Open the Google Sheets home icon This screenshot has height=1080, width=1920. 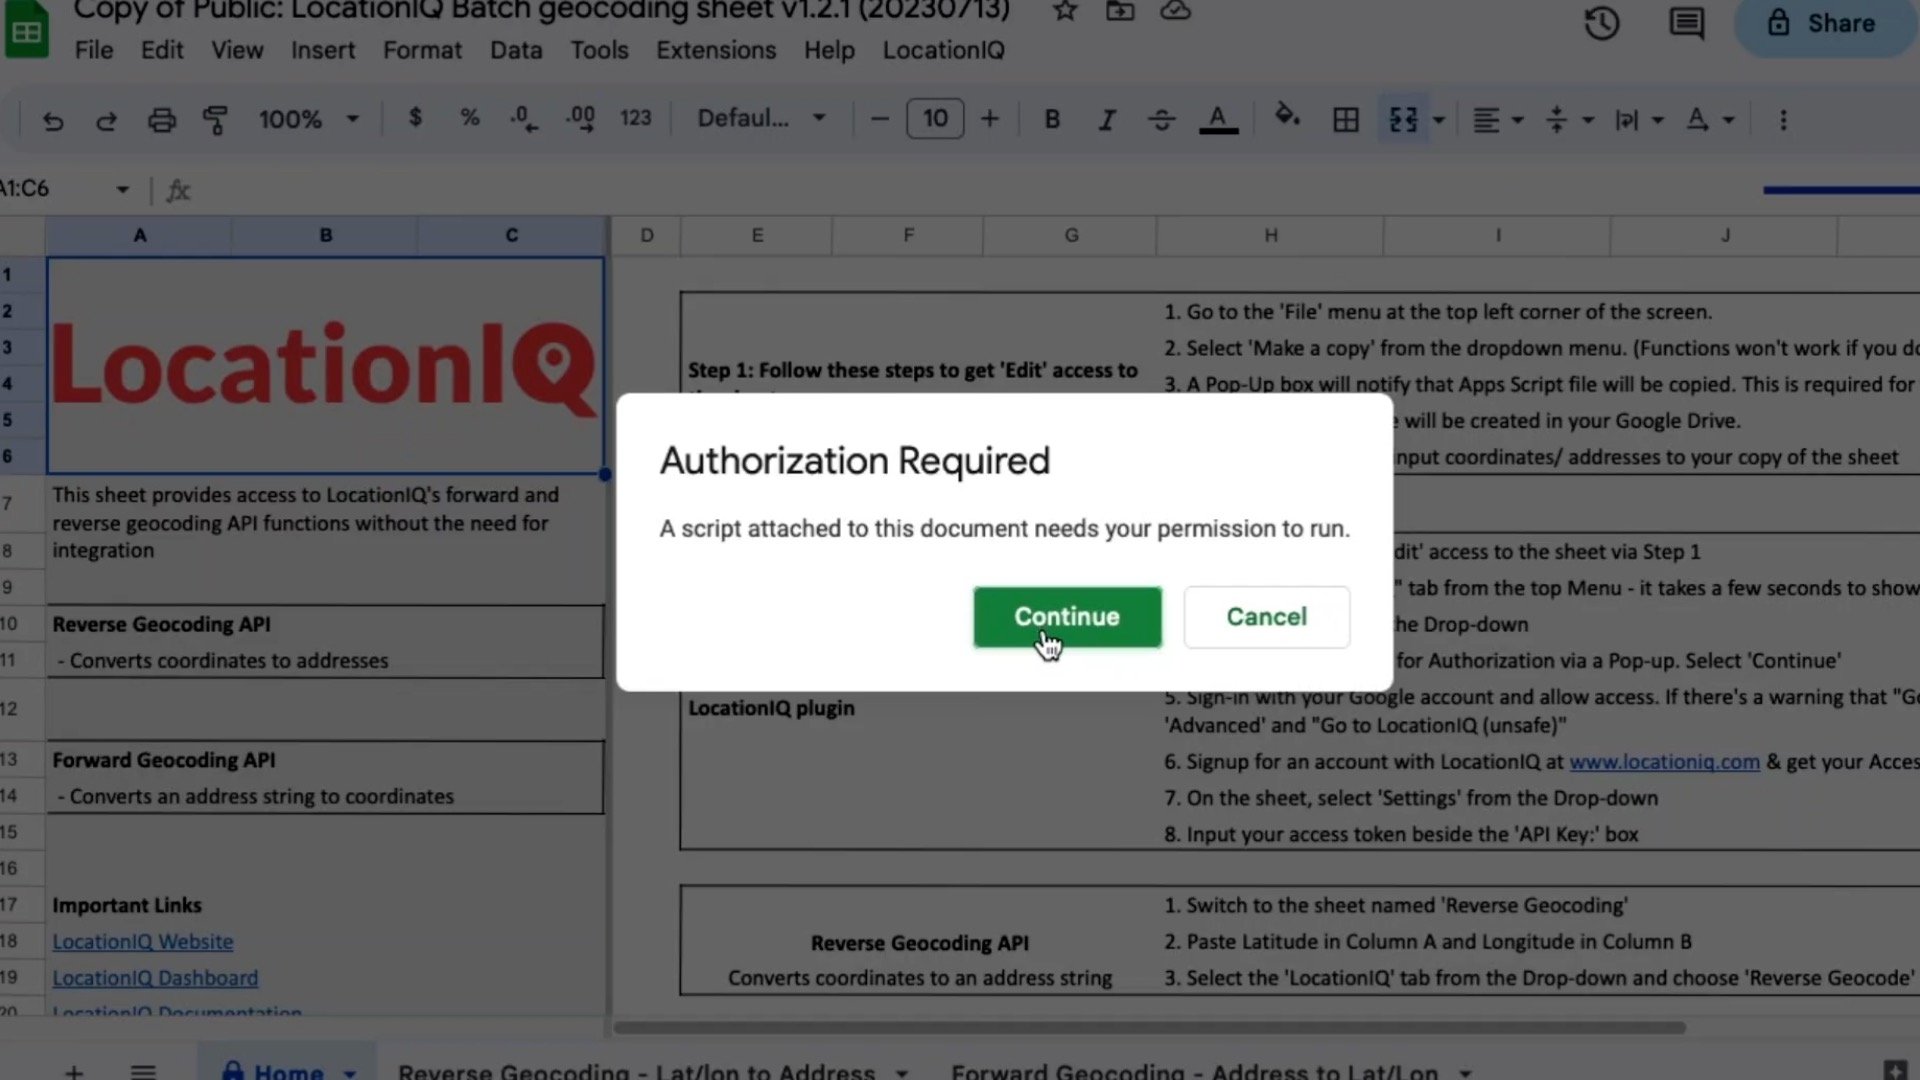(x=26, y=30)
